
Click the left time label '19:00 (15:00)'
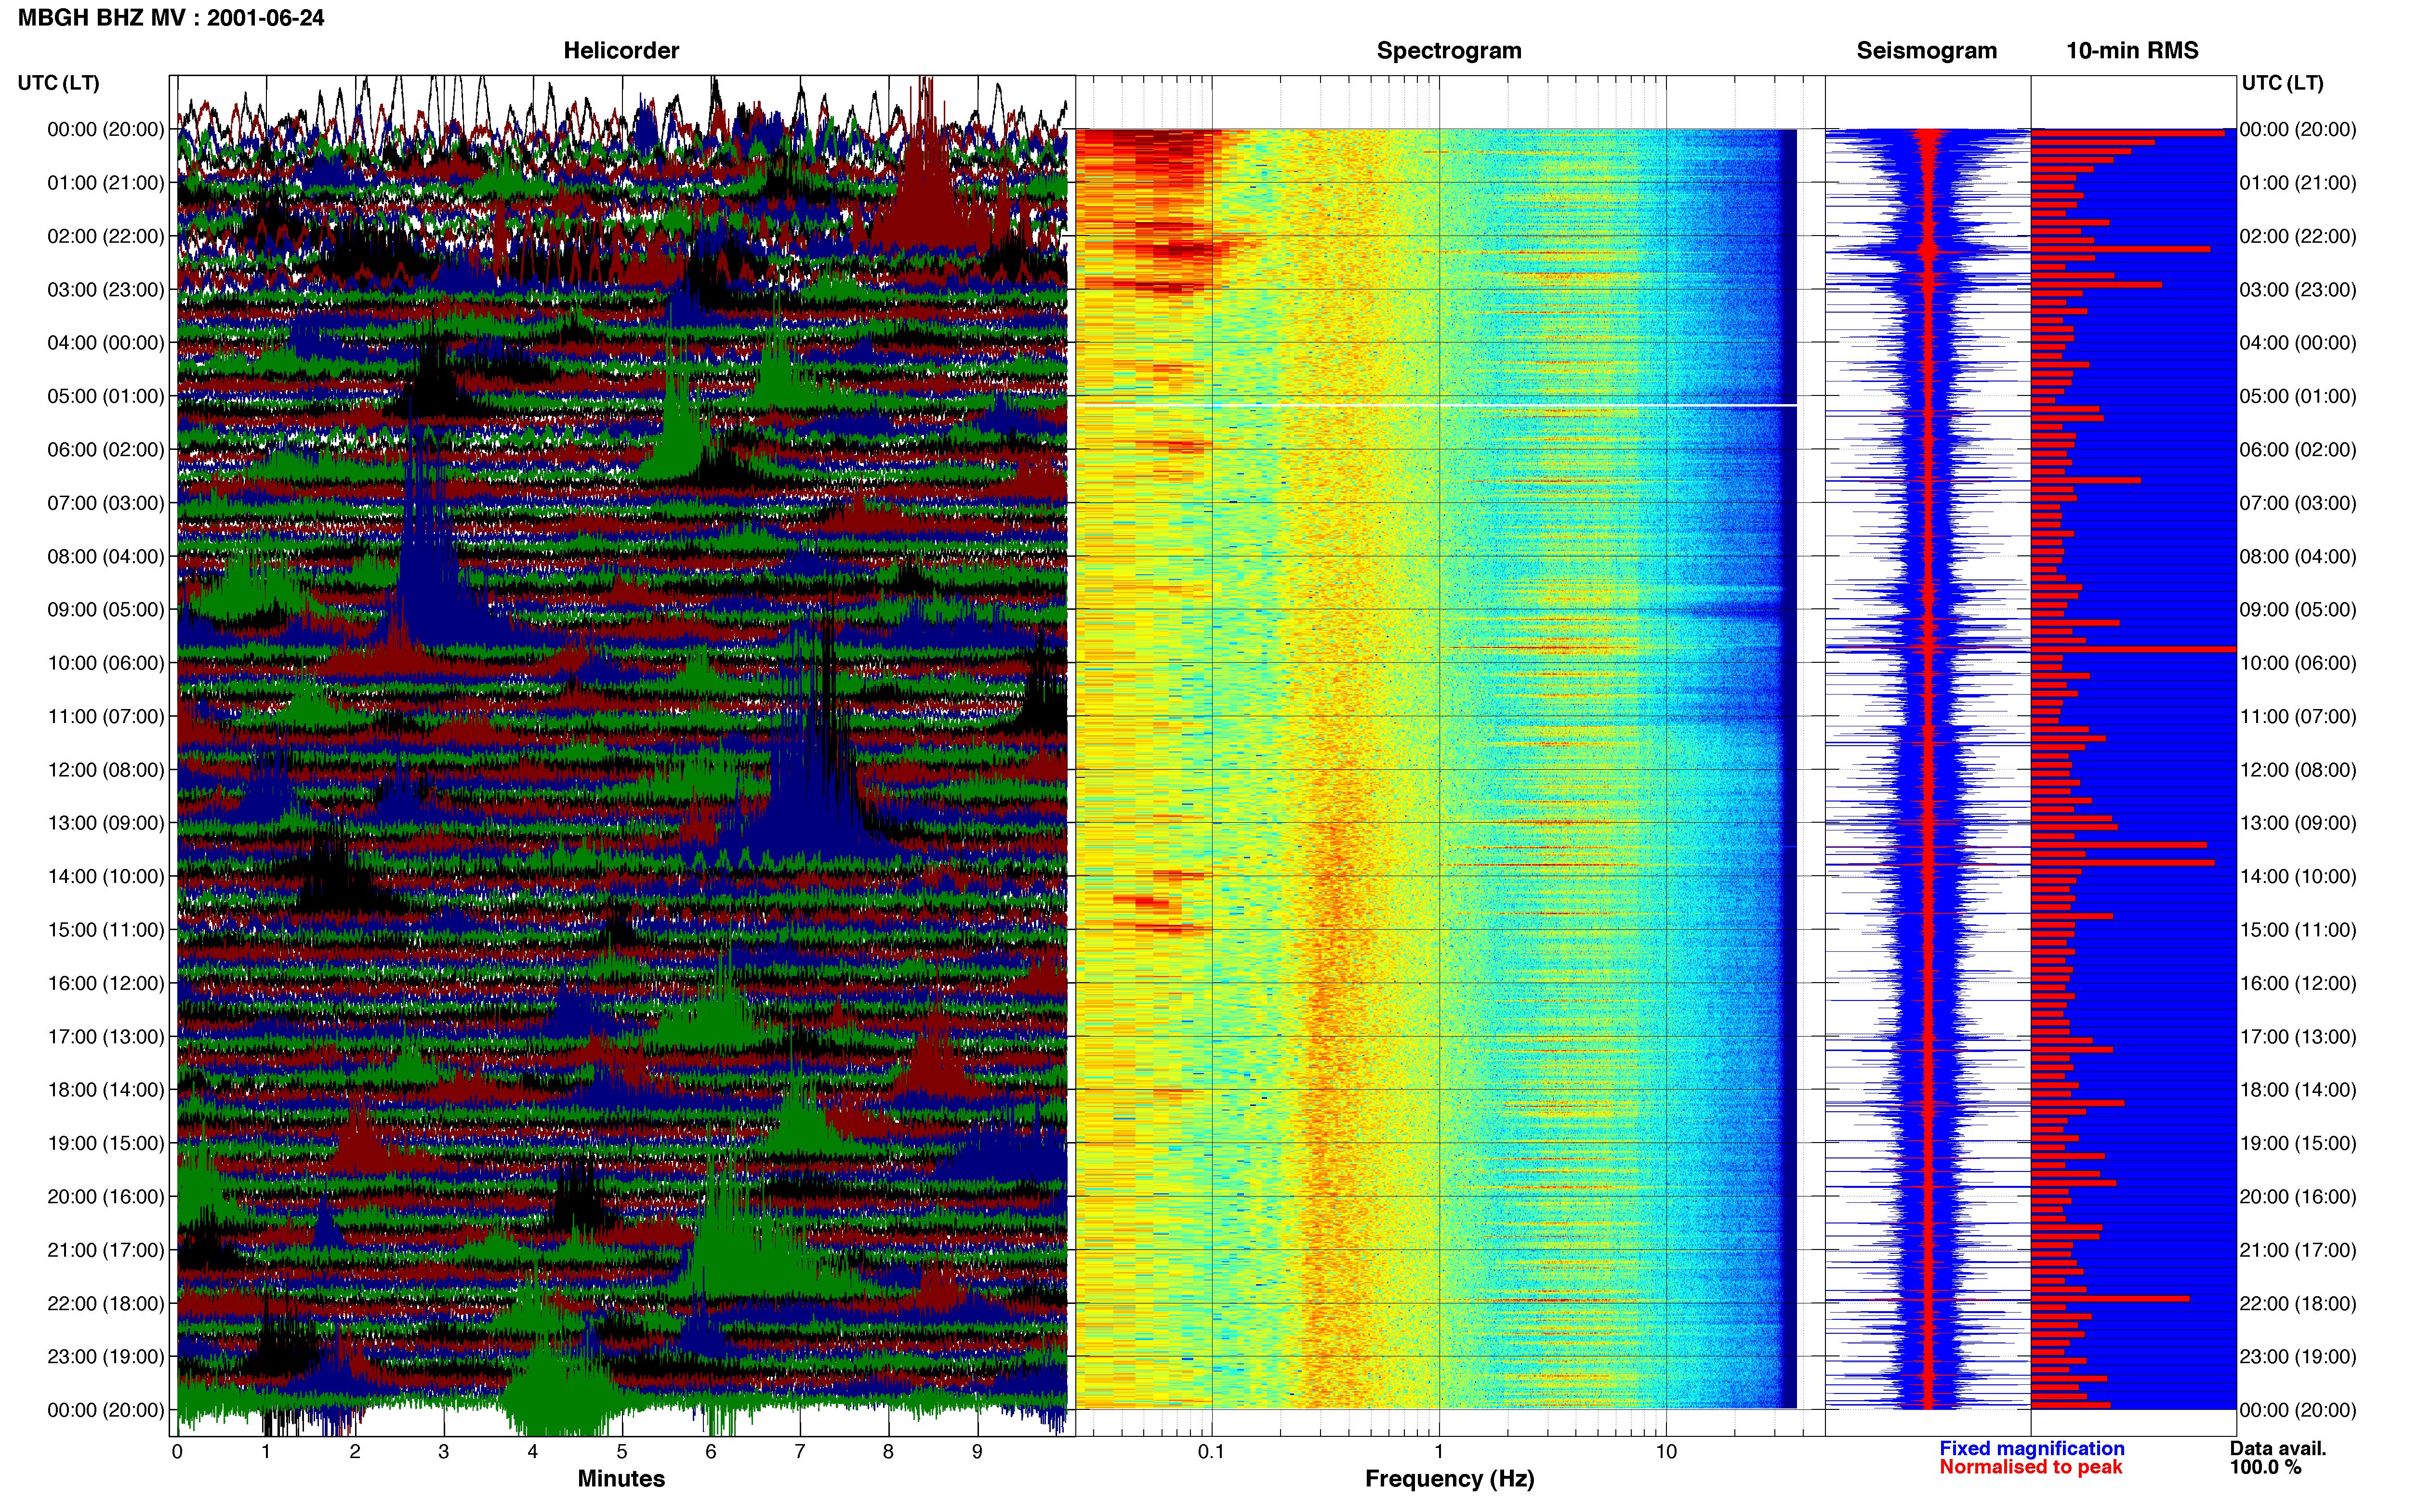[x=106, y=1143]
